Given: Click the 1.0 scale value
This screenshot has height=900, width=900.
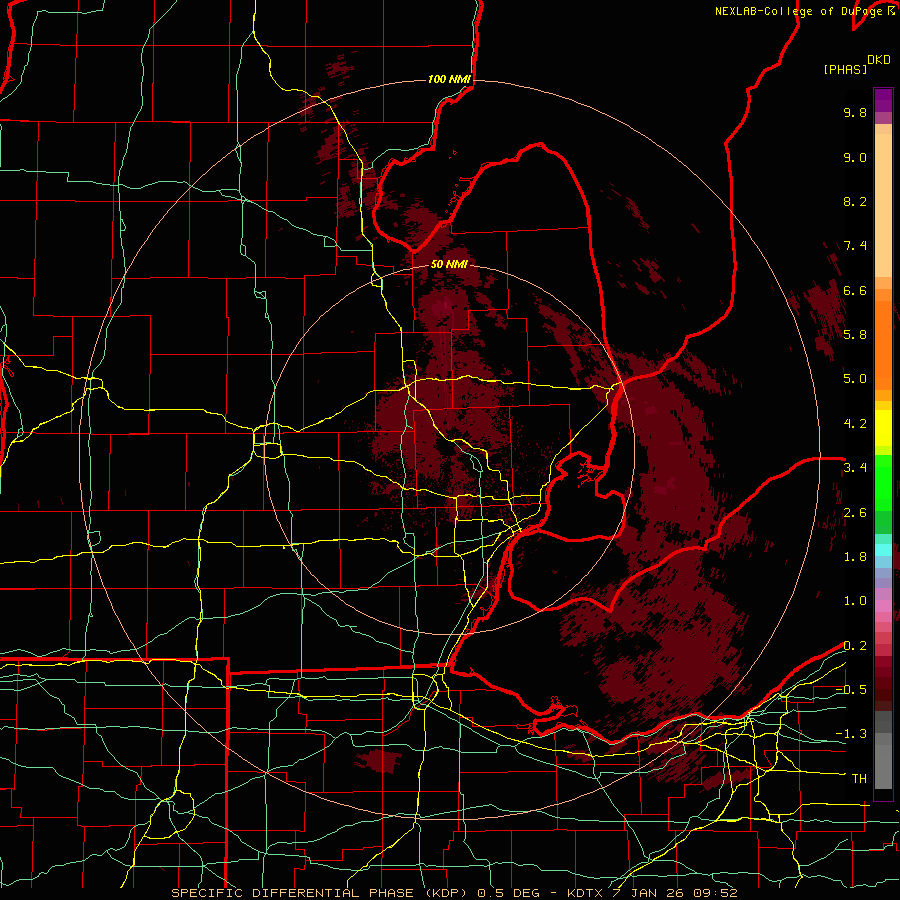Looking at the screenshot, I should click(855, 601).
